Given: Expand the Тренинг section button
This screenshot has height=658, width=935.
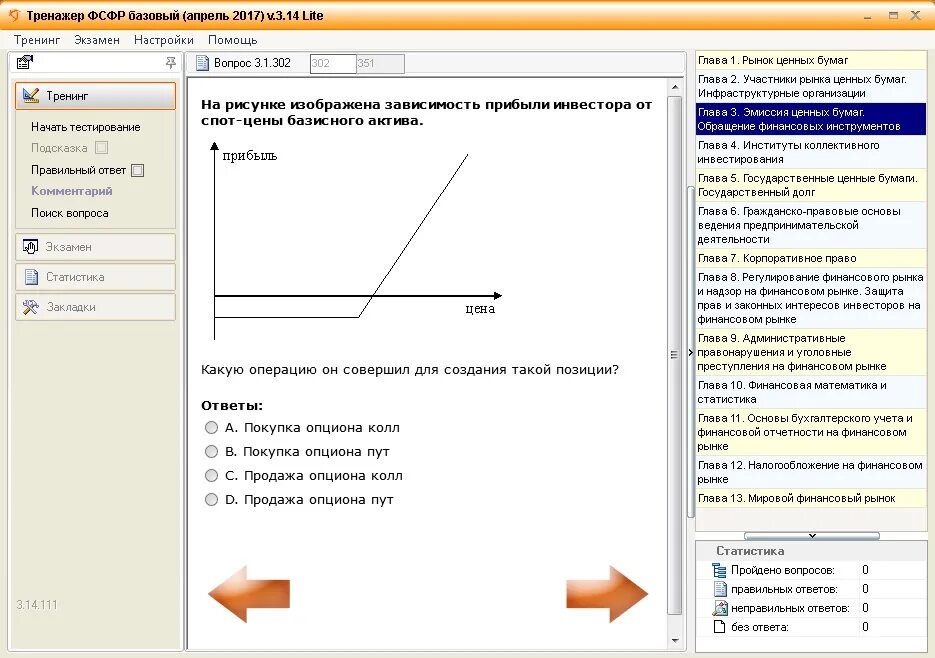Looking at the screenshot, I should 95,96.
